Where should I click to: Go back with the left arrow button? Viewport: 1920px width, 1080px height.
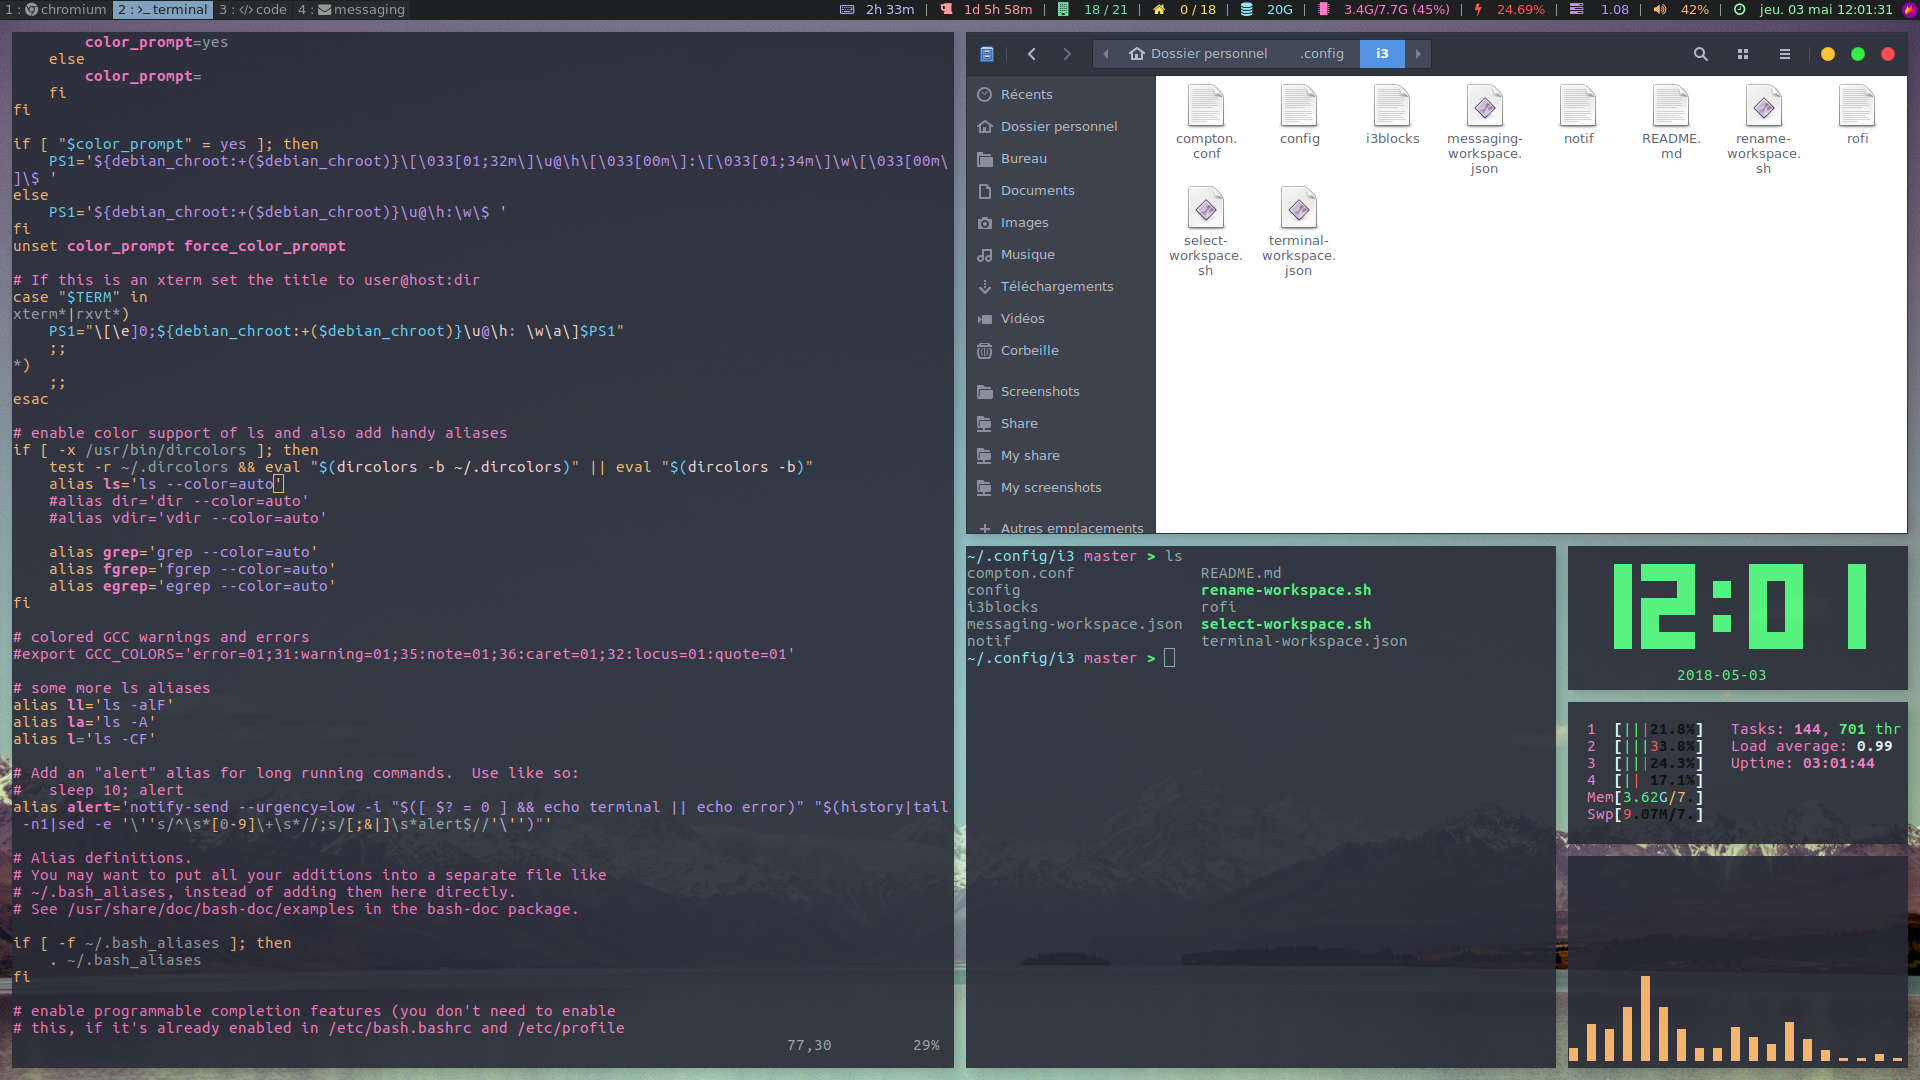[1032, 54]
